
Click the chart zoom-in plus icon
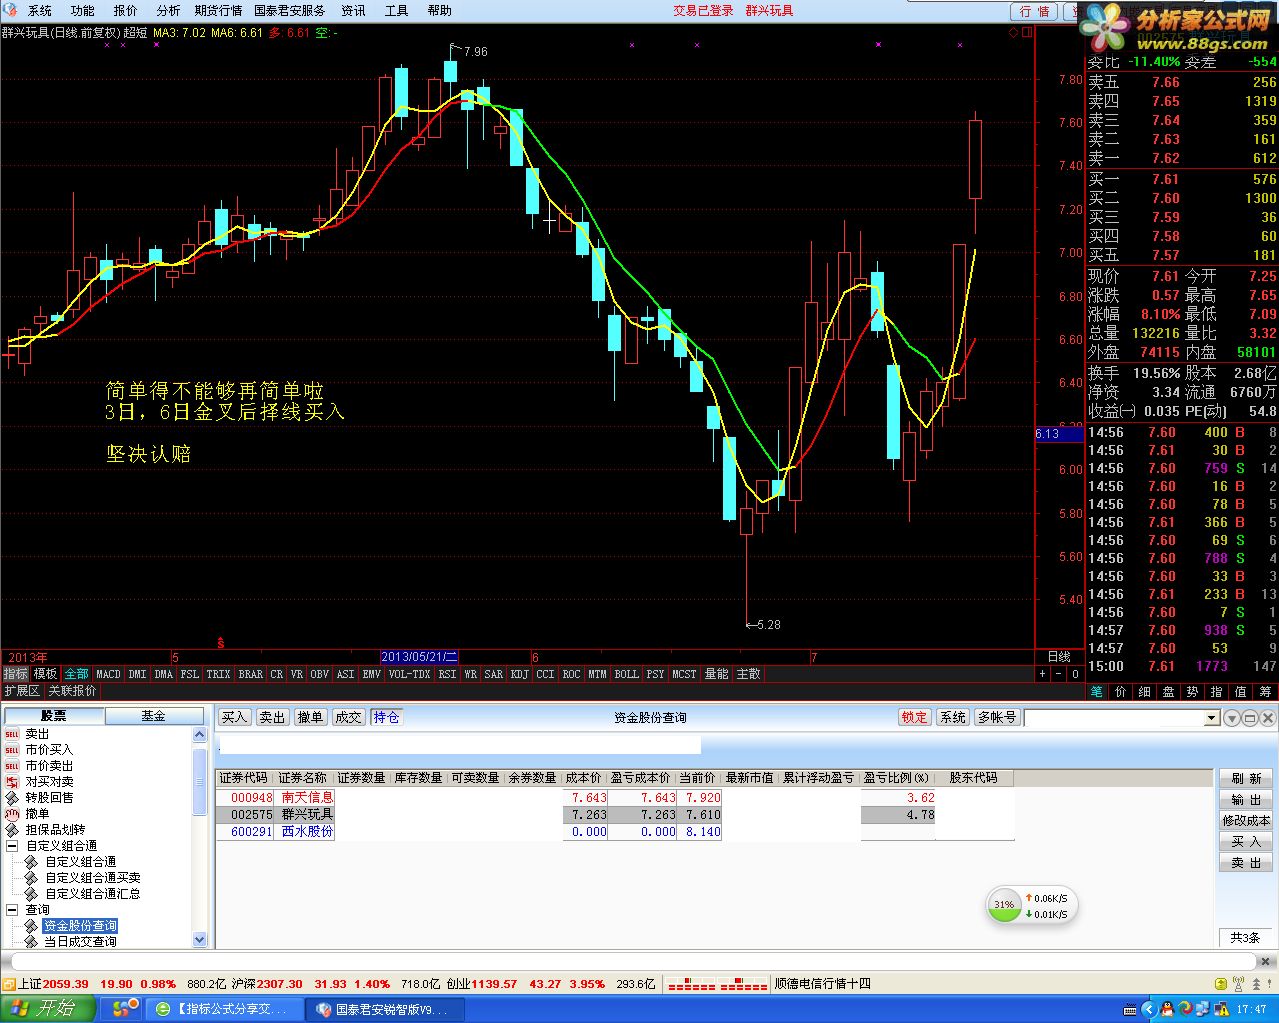coord(1043,674)
